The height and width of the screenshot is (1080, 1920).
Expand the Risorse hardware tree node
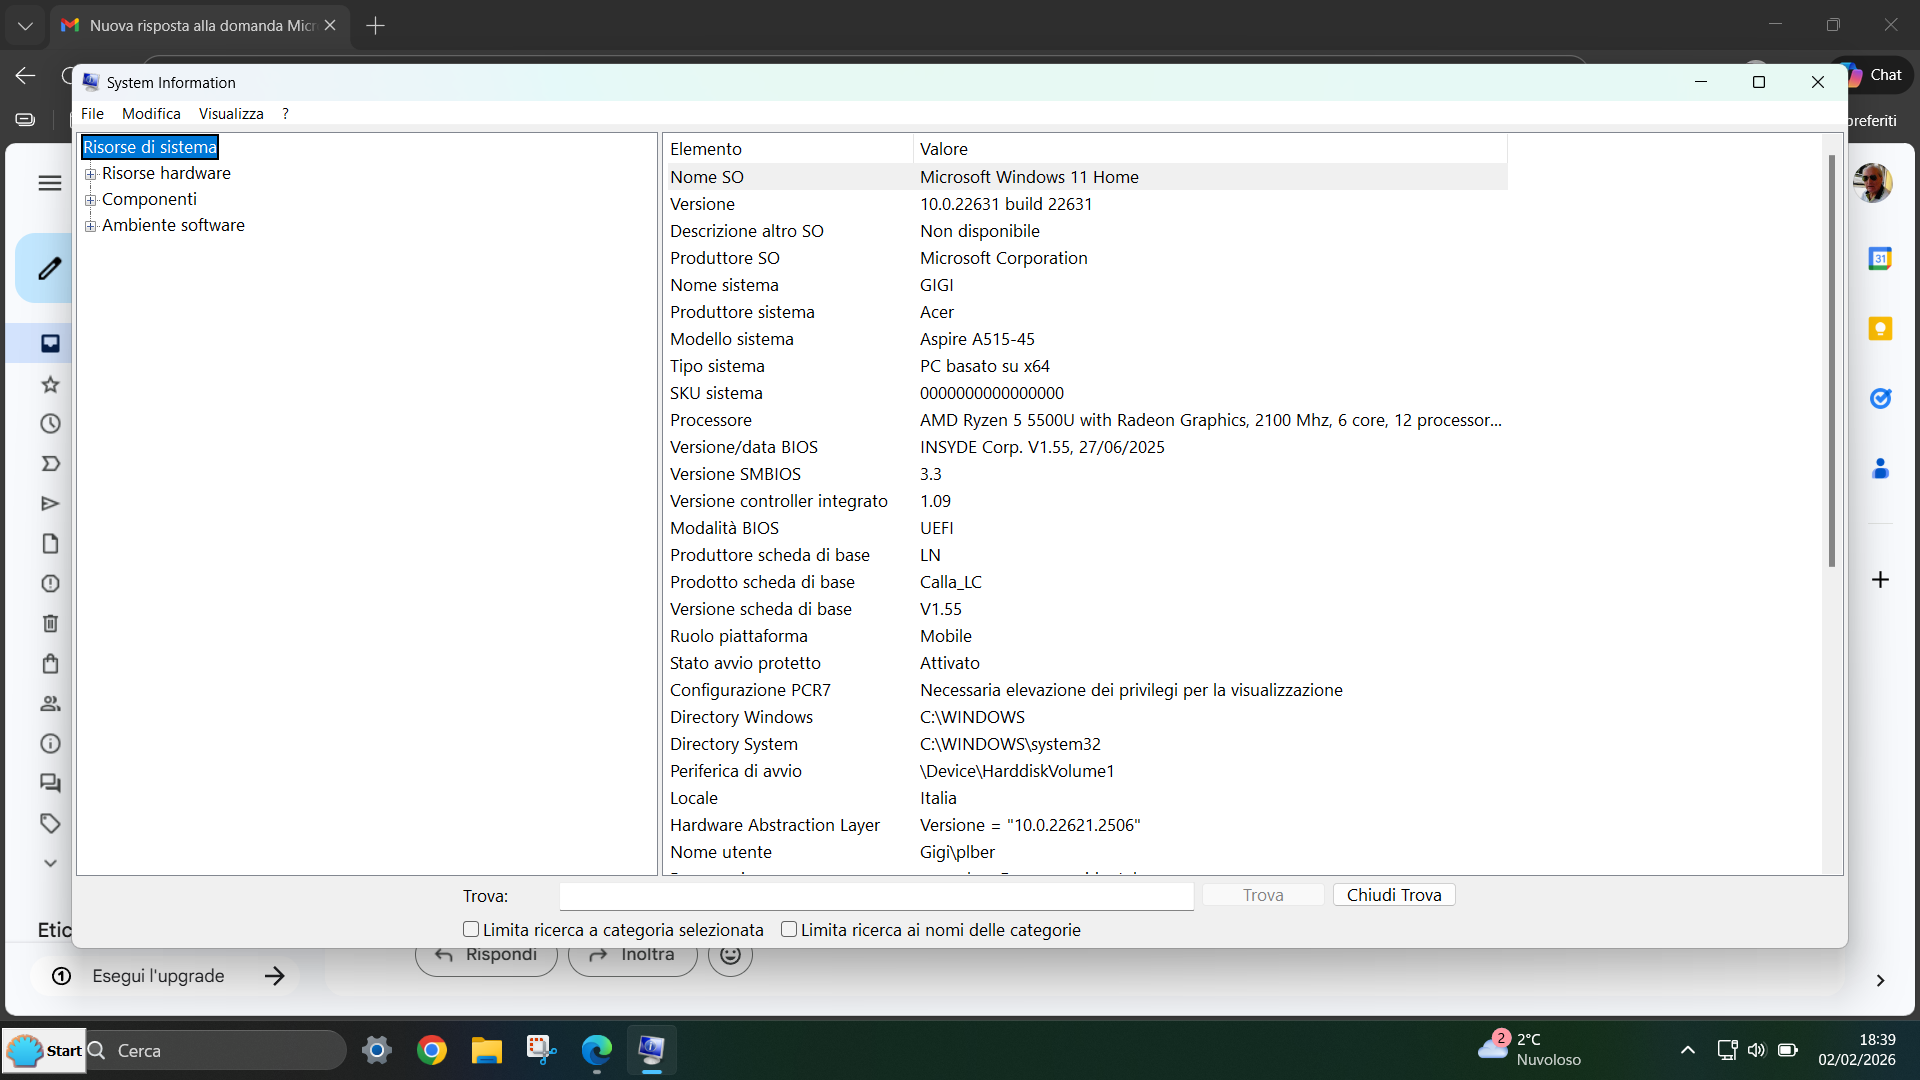[x=91, y=174]
